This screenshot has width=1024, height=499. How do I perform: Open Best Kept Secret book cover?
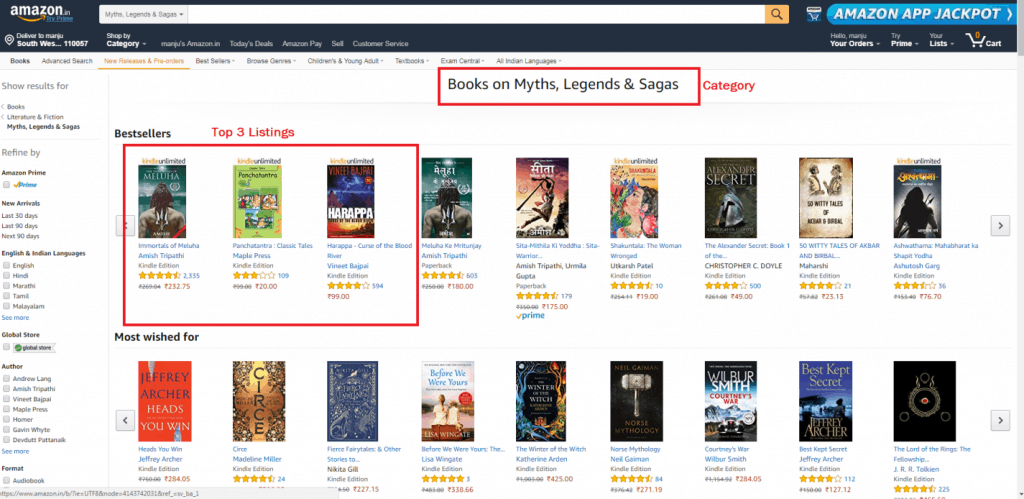[x=825, y=401]
